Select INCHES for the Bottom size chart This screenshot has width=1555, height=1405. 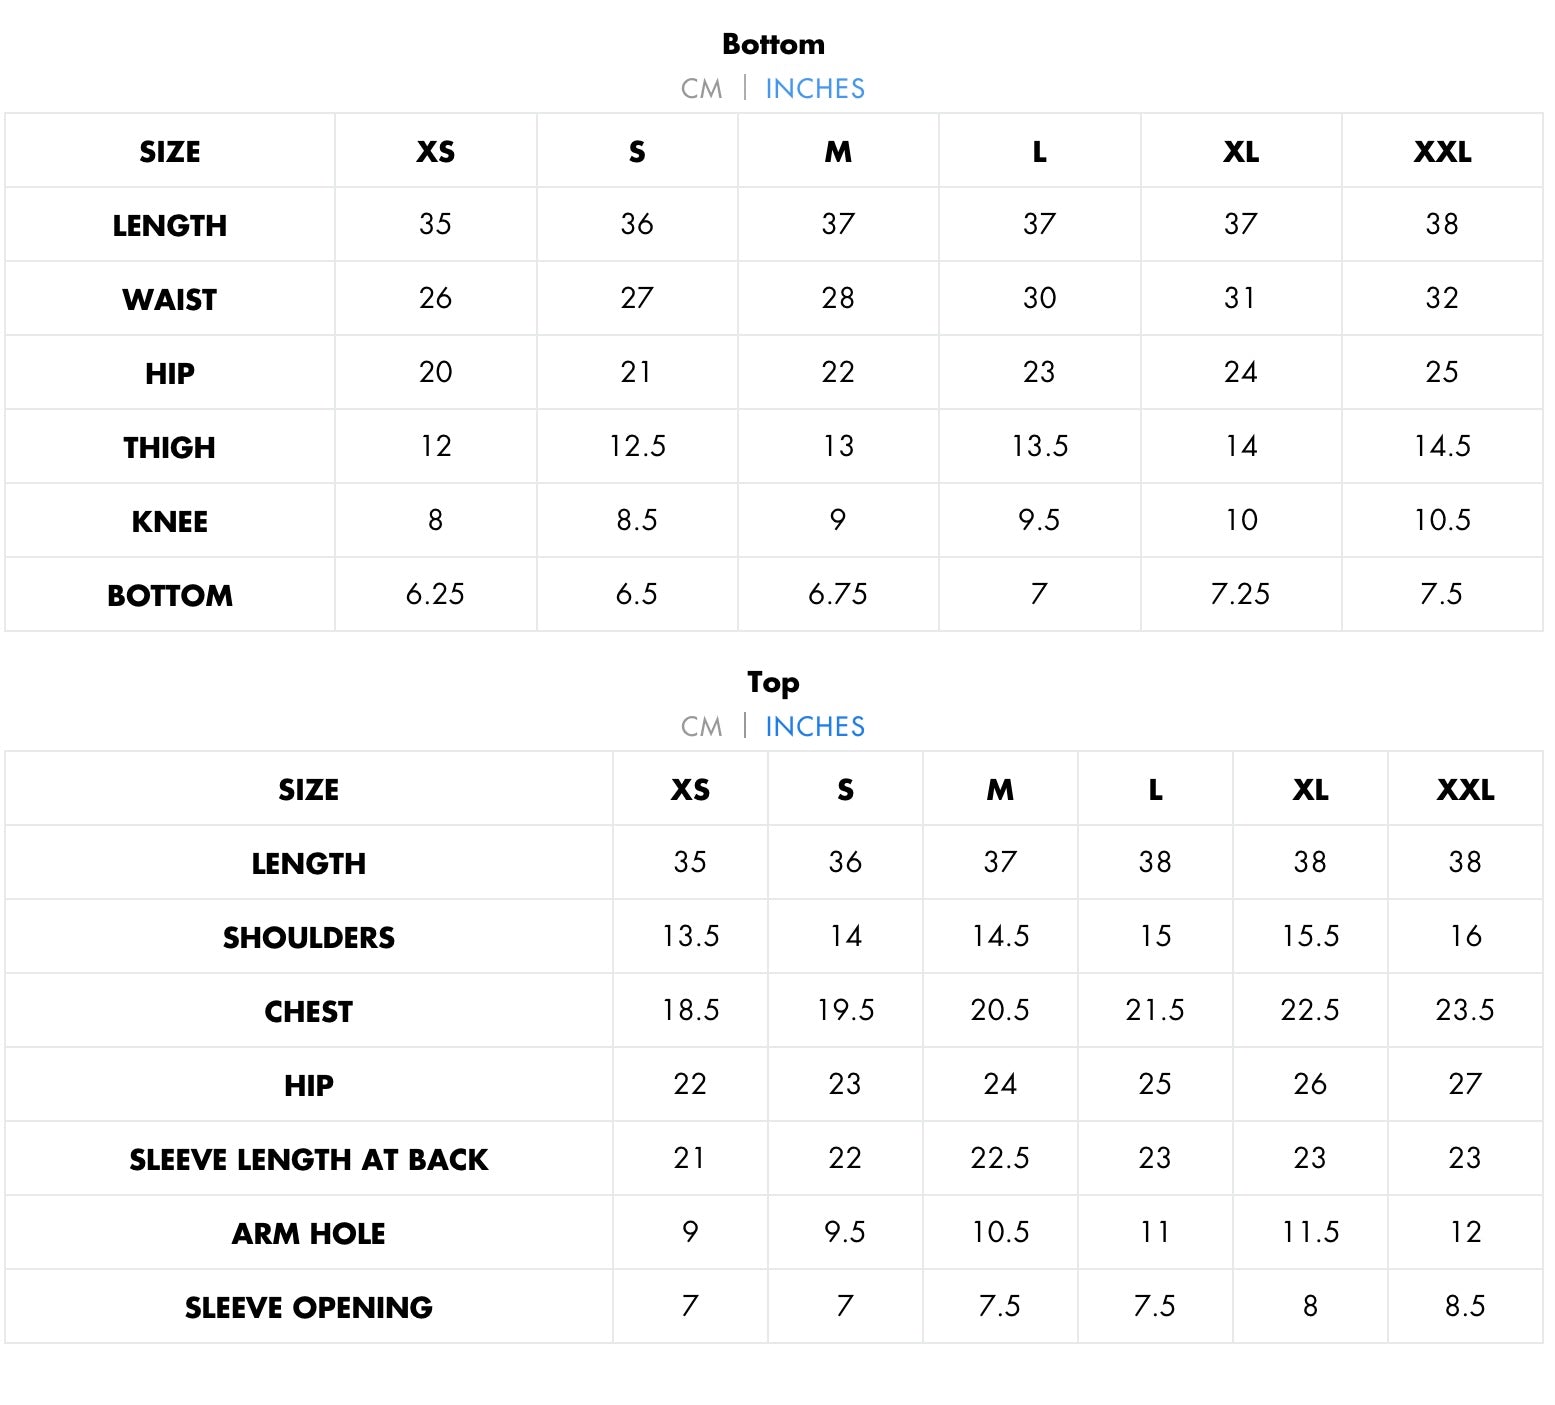[x=814, y=89]
